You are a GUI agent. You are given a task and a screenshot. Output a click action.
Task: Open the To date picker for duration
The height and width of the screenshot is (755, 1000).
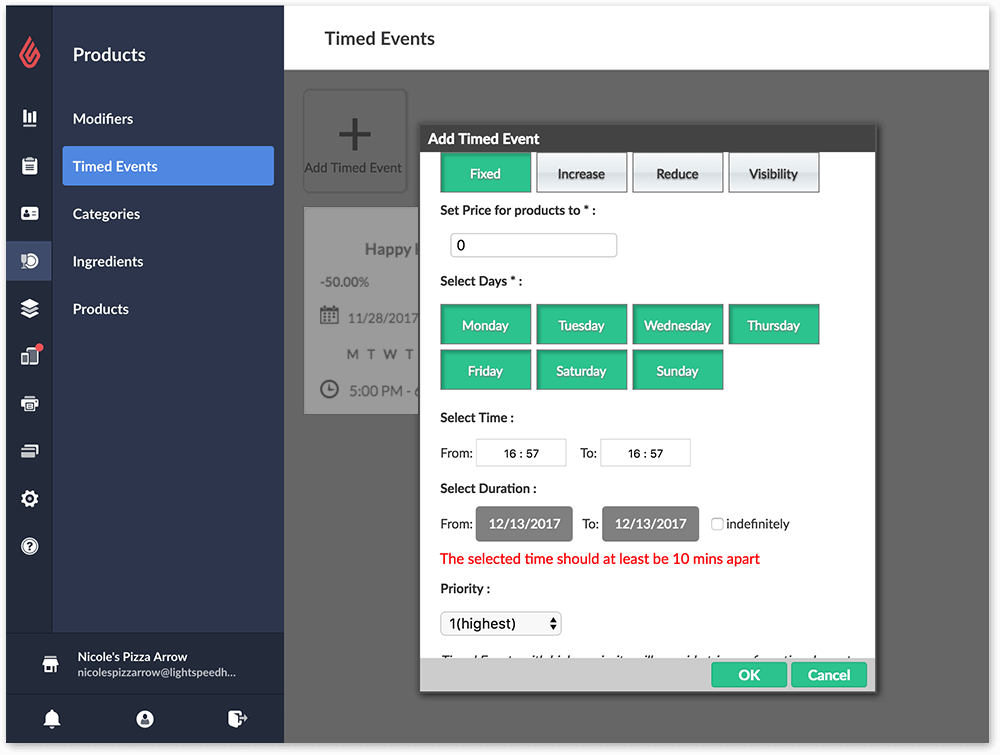(x=650, y=524)
